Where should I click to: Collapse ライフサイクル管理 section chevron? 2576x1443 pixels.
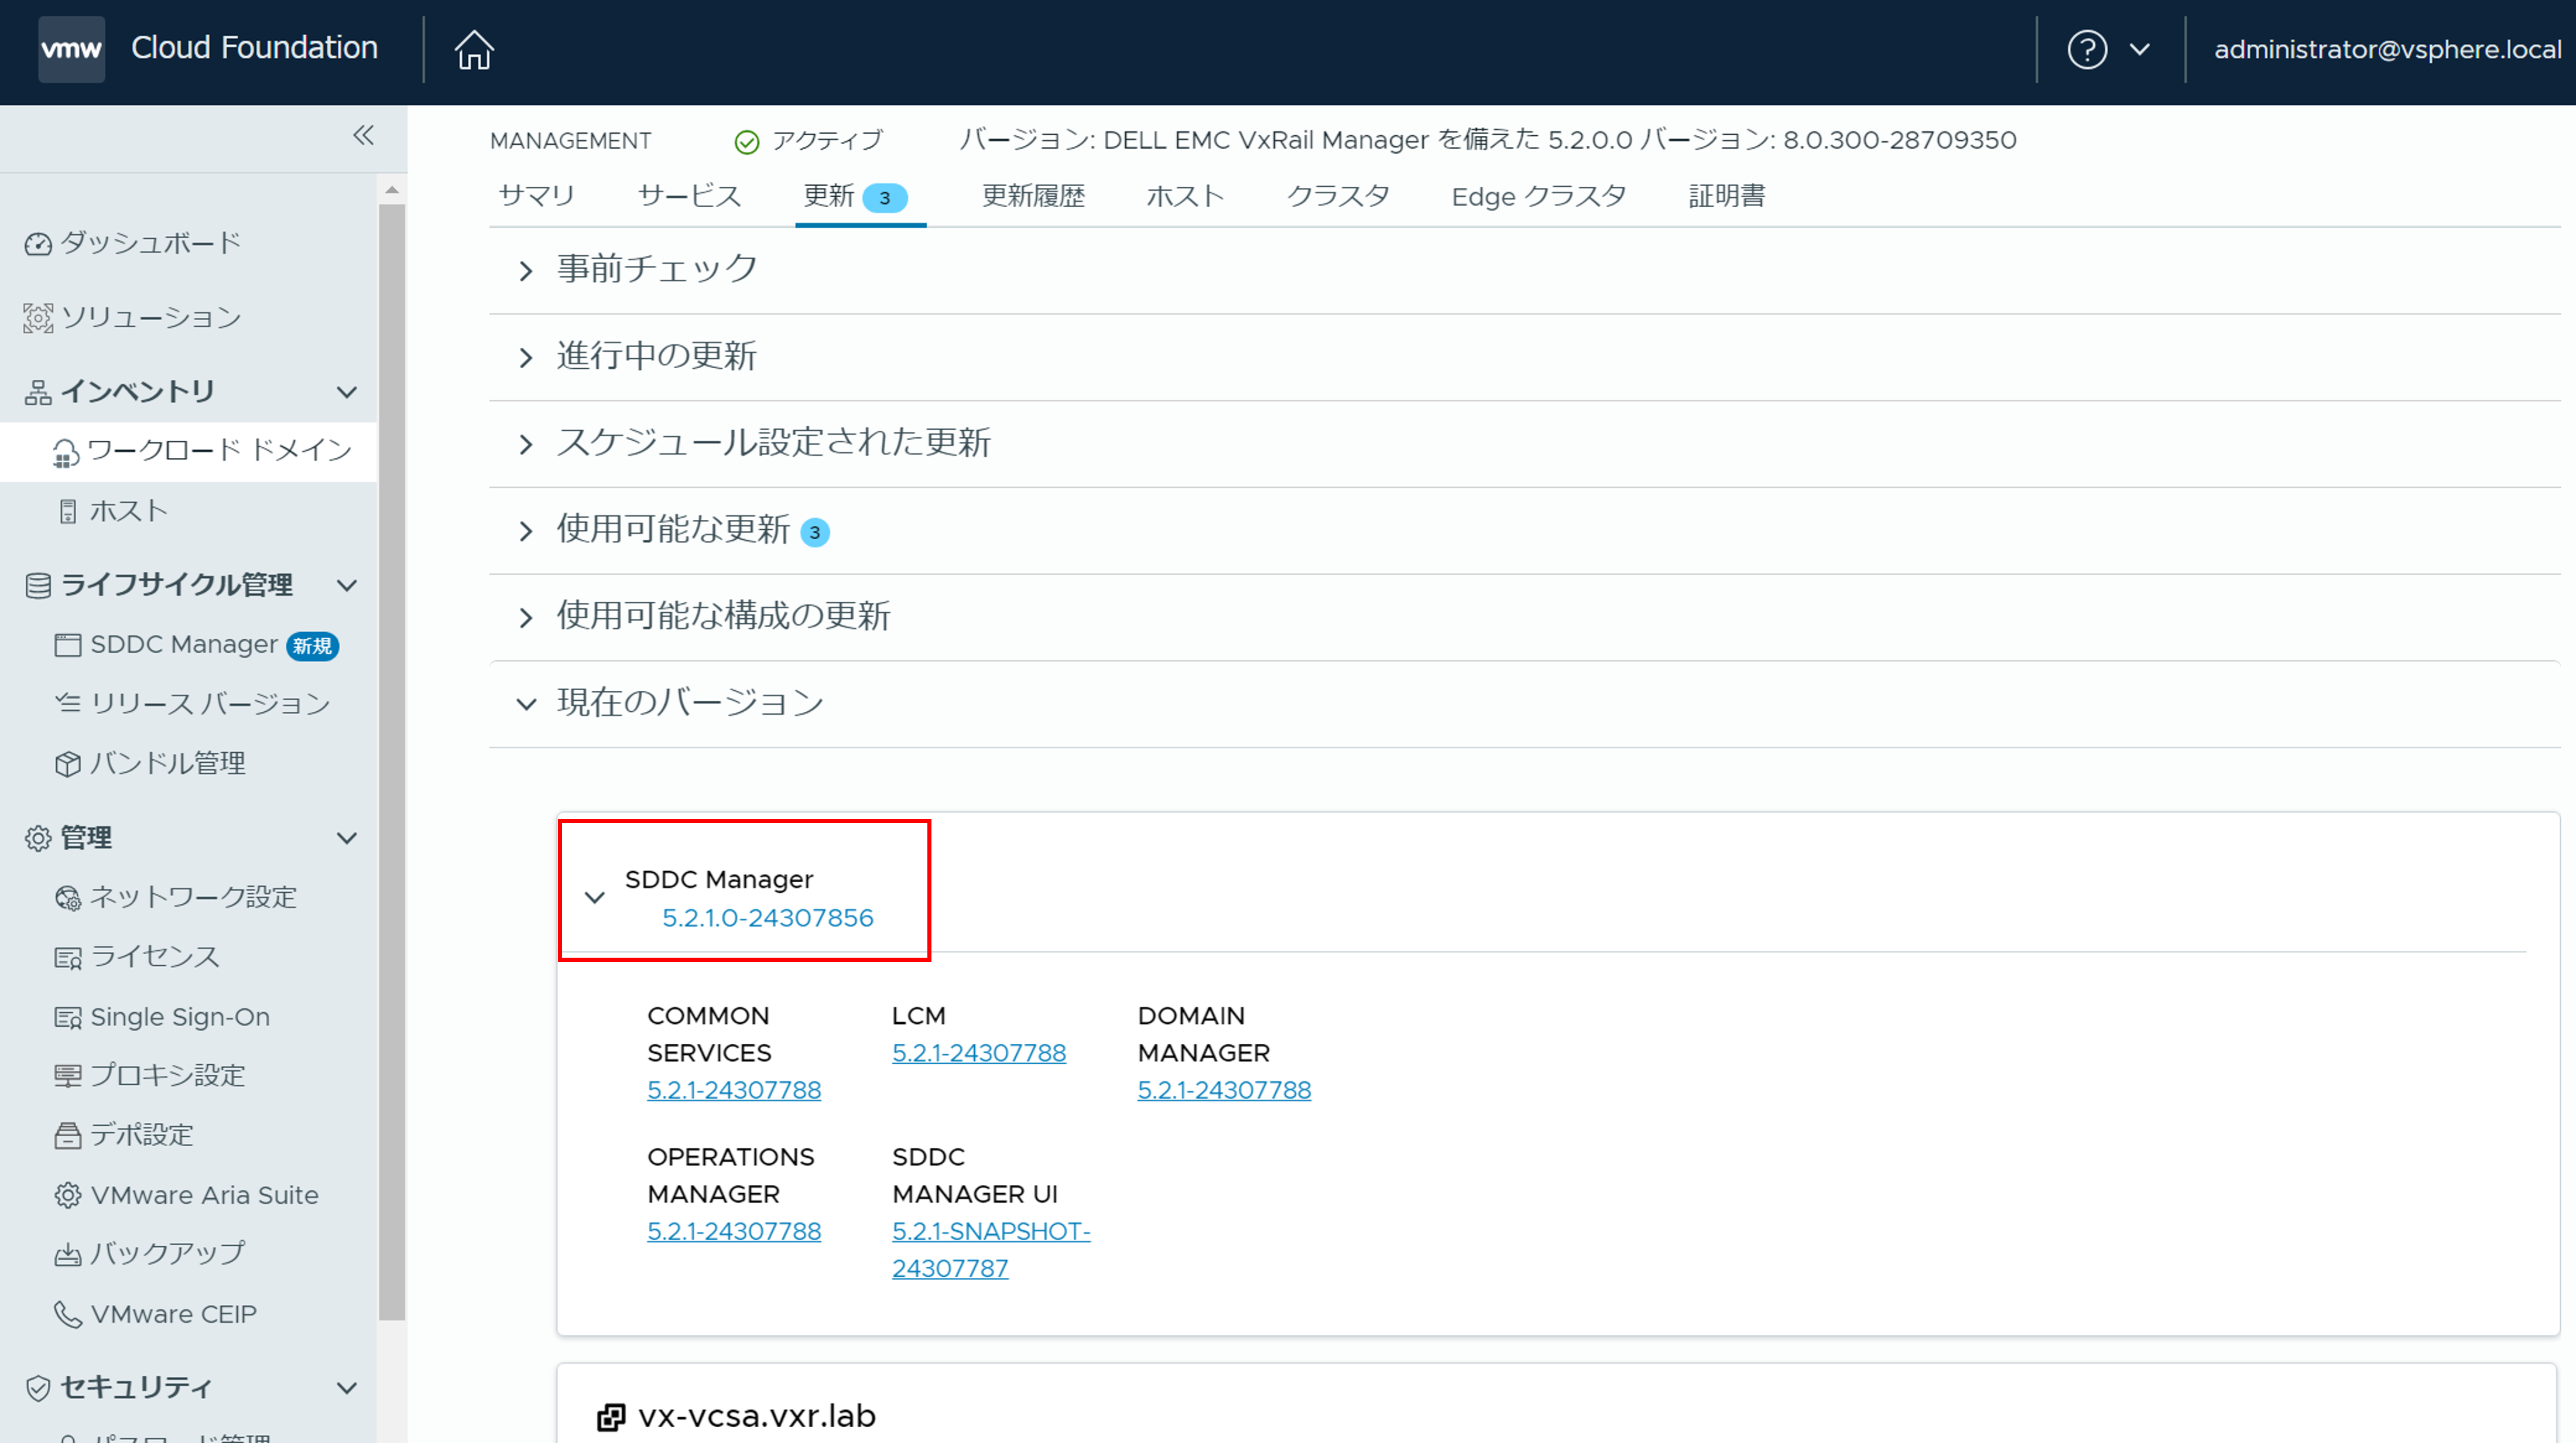347,585
